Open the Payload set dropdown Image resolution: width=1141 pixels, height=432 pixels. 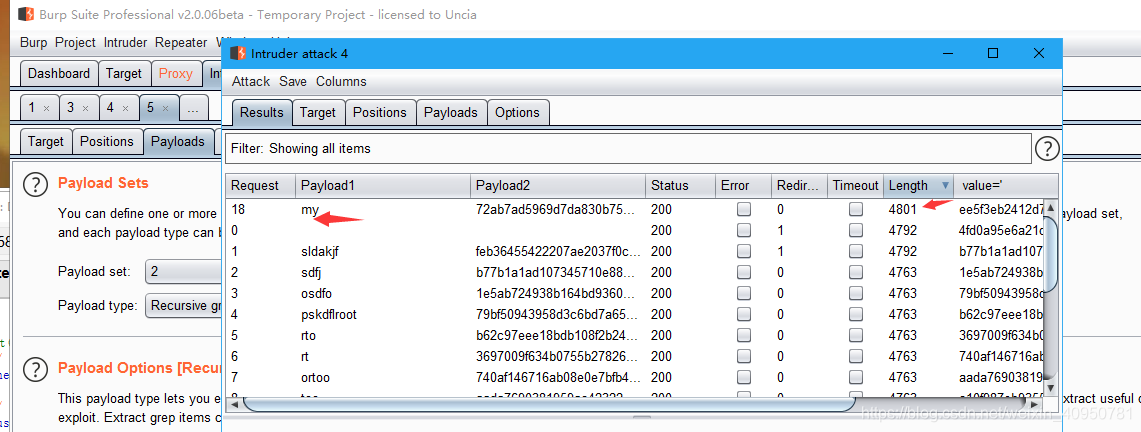pyautogui.click(x=183, y=272)
